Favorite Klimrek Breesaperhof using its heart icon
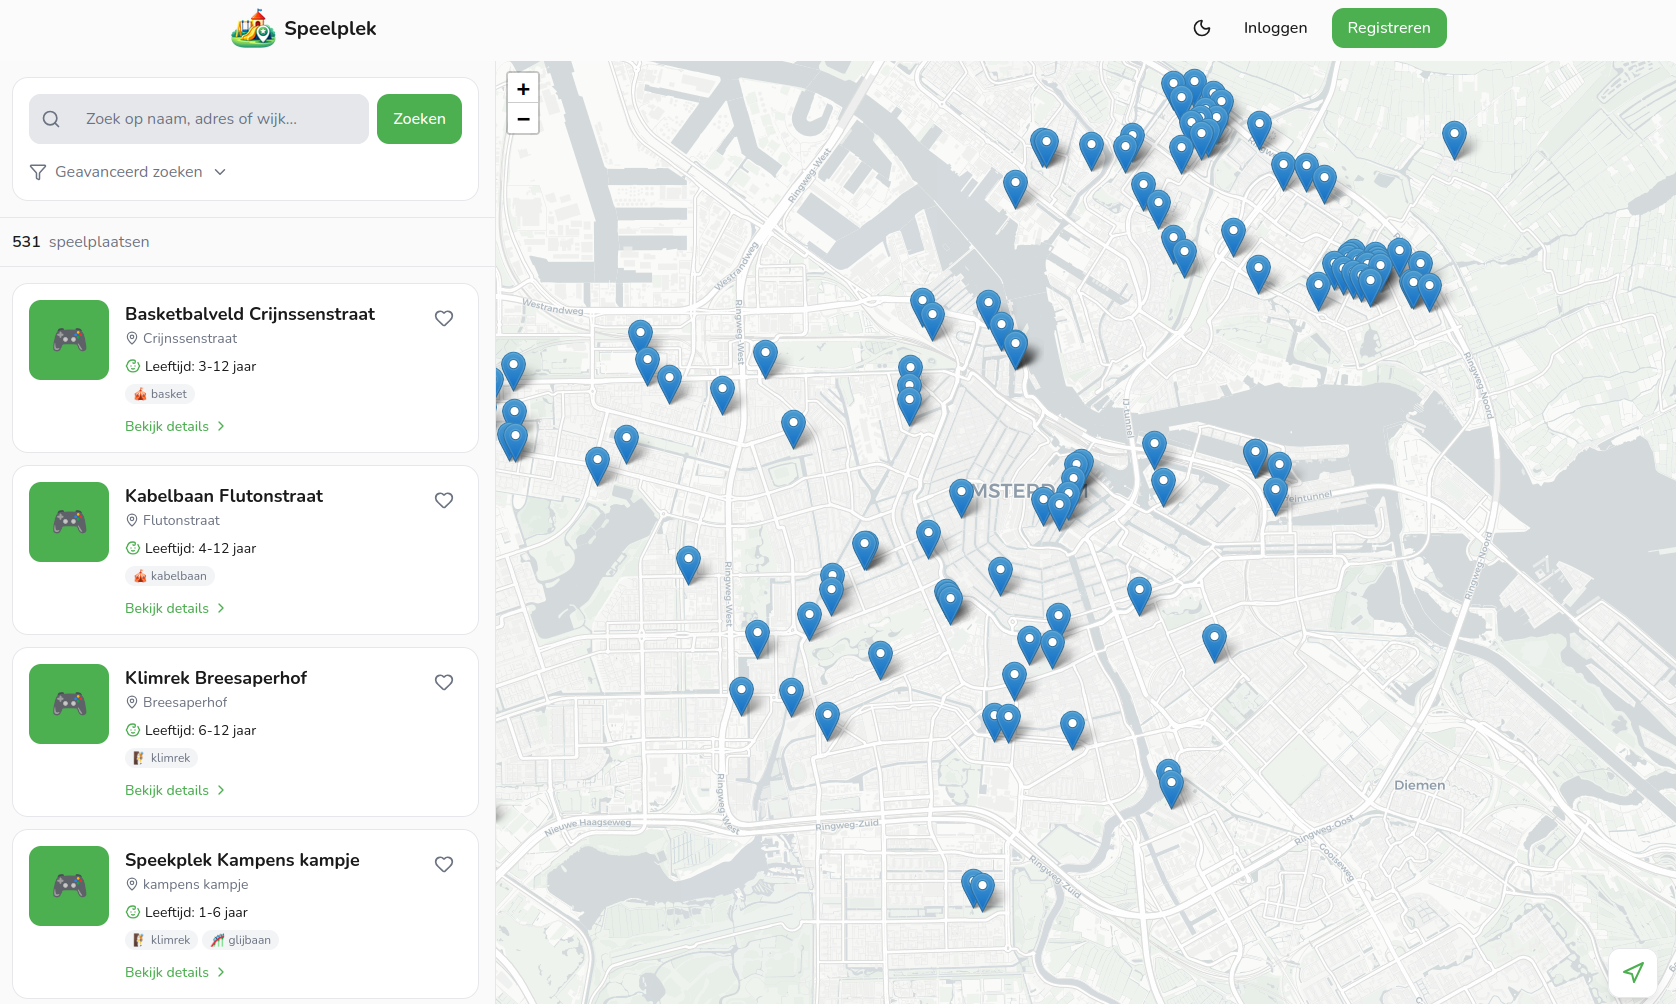The width and height of the screenshot is (1676, 1004). pyautogui.click(x=444, y=682)
